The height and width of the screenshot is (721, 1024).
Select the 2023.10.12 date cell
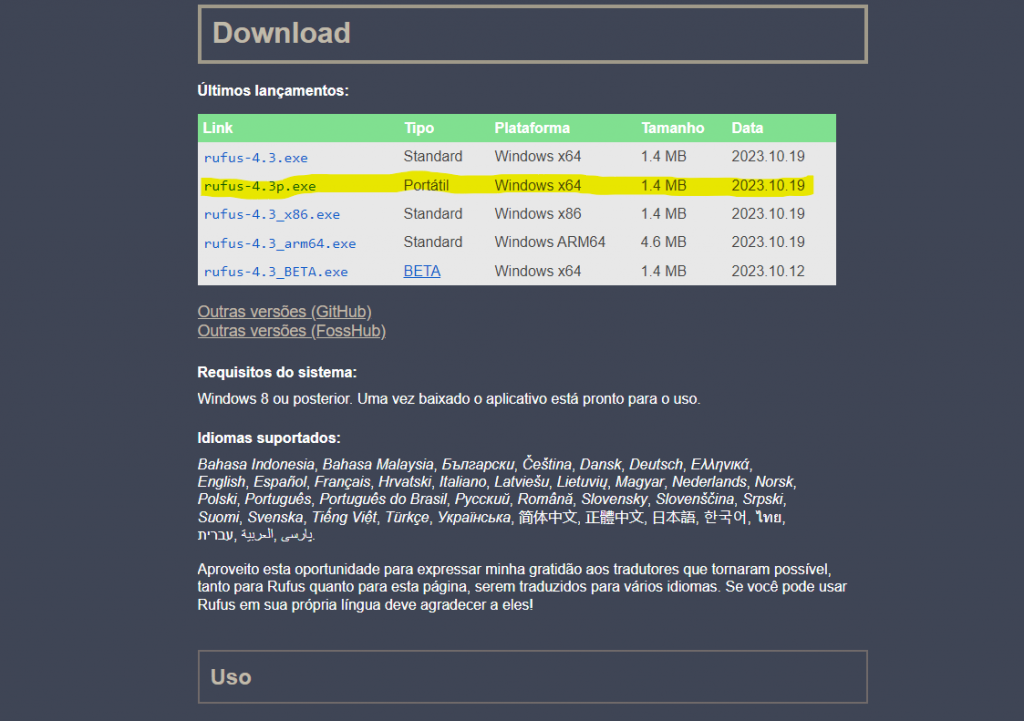tap(768, 271)
